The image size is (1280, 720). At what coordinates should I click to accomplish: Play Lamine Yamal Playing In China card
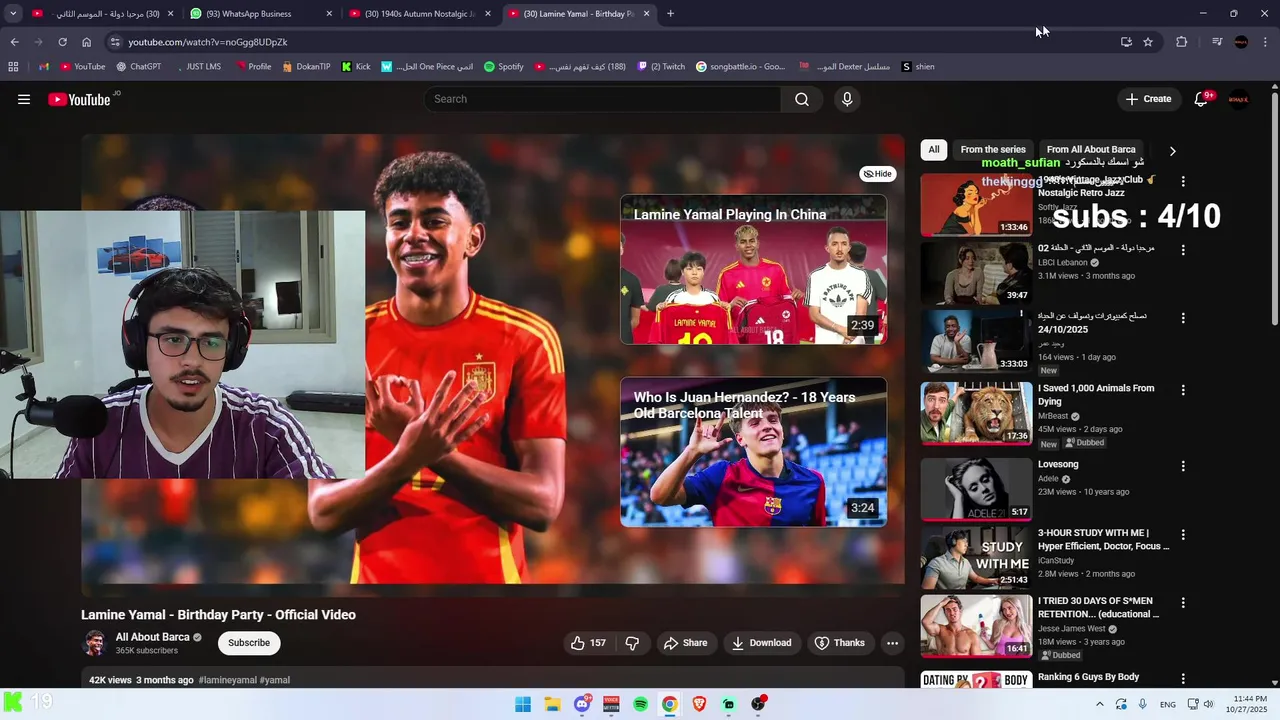(x=753, y=269)
